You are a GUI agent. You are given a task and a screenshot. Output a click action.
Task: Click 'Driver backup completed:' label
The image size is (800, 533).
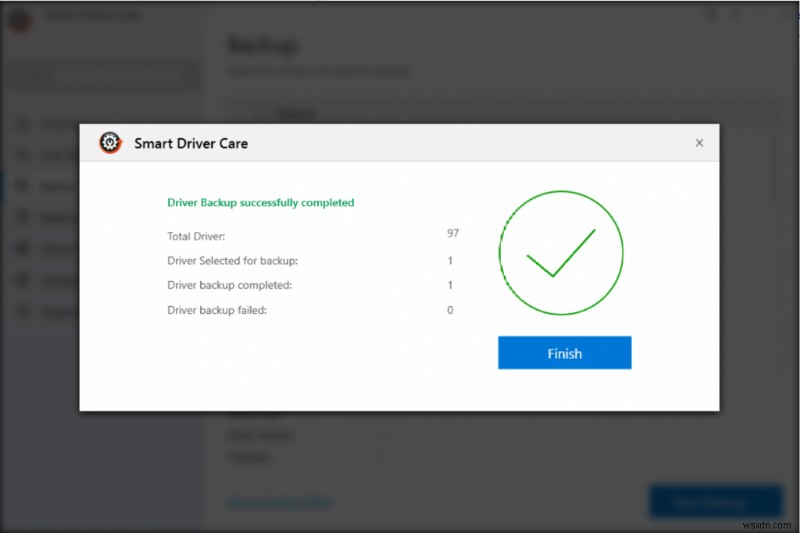point(229,285)
